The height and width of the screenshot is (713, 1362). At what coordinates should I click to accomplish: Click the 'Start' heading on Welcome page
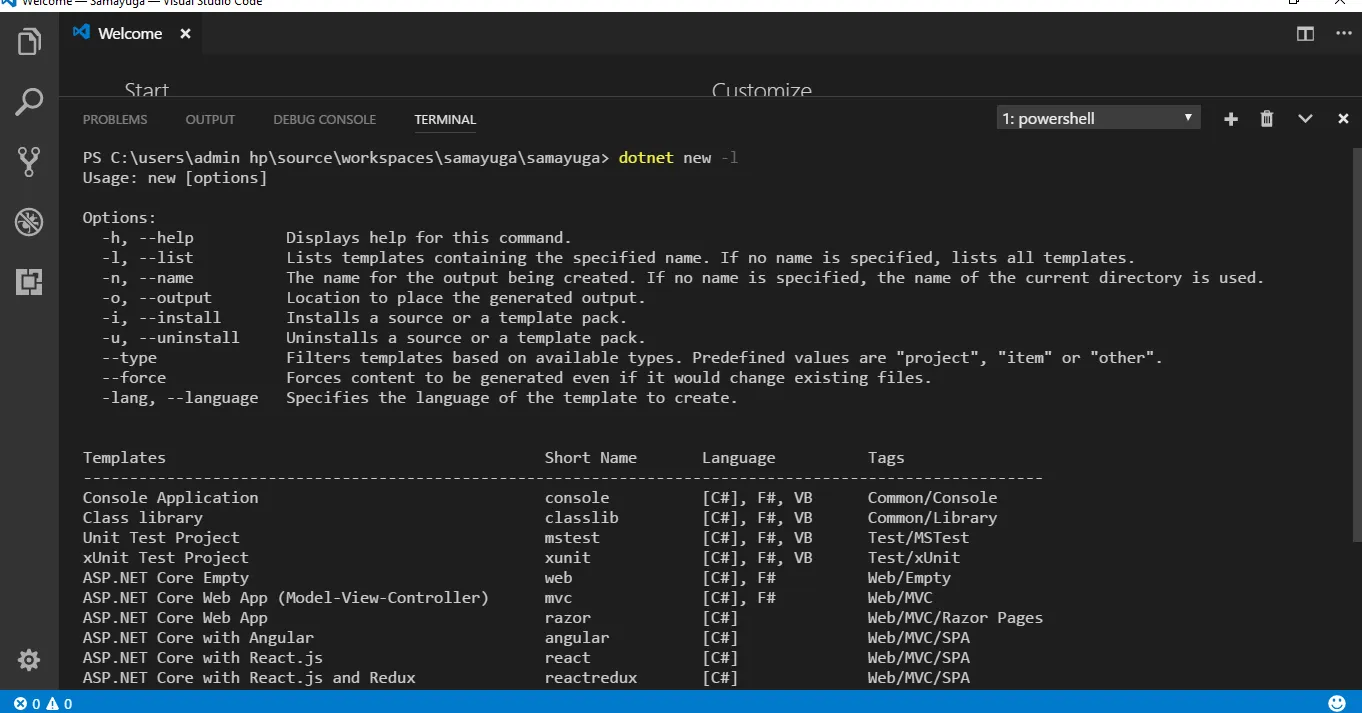click(x=147, y=90)
